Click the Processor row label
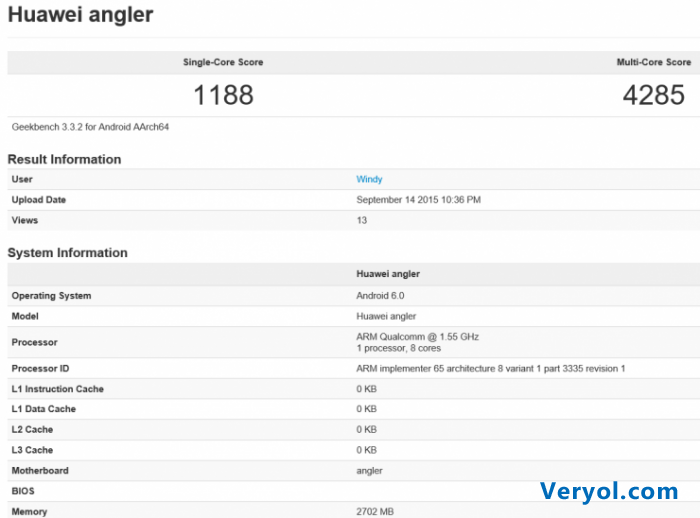 coord(34,342)
